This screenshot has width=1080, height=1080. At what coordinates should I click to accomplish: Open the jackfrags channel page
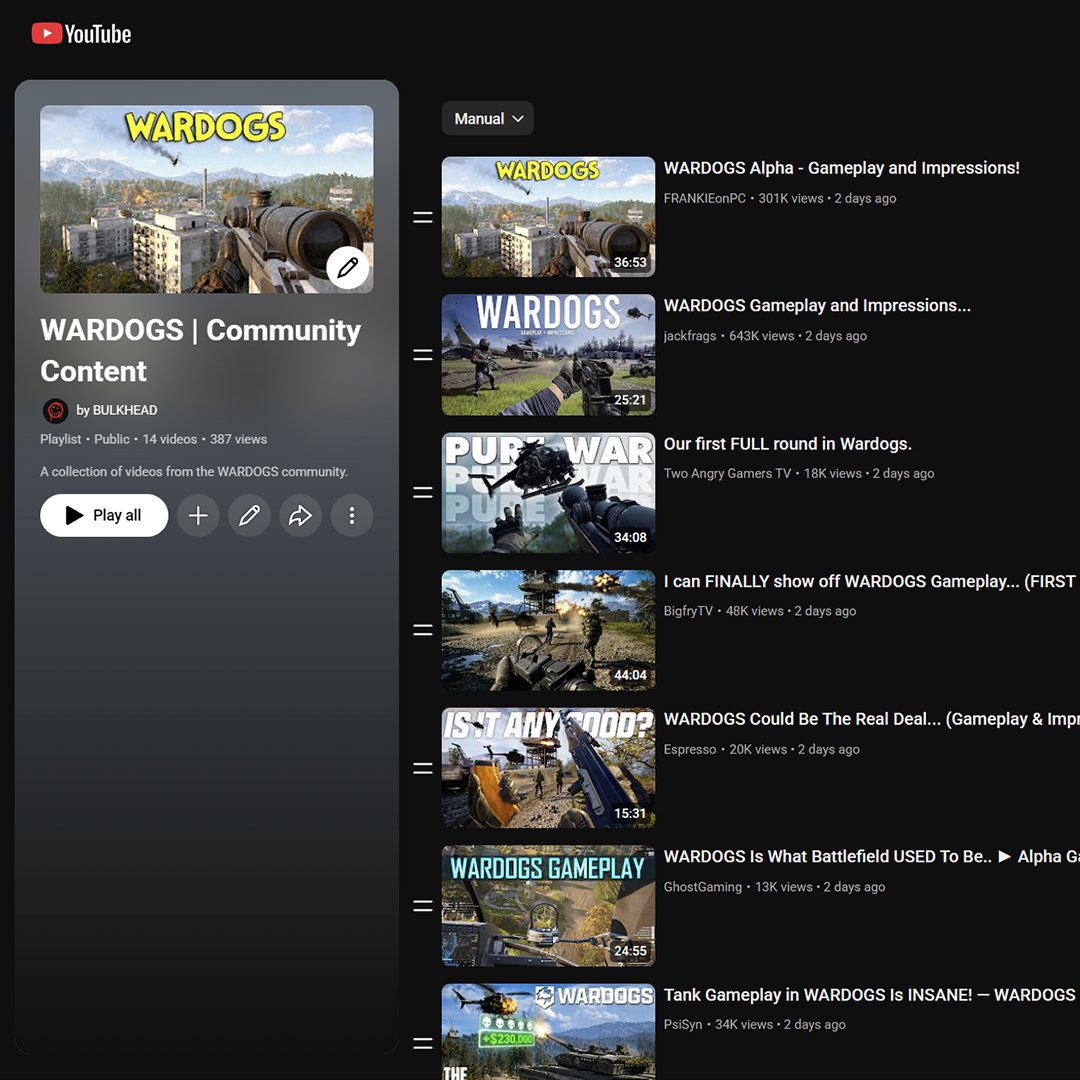pyautogui.click(x=689, y=336)
